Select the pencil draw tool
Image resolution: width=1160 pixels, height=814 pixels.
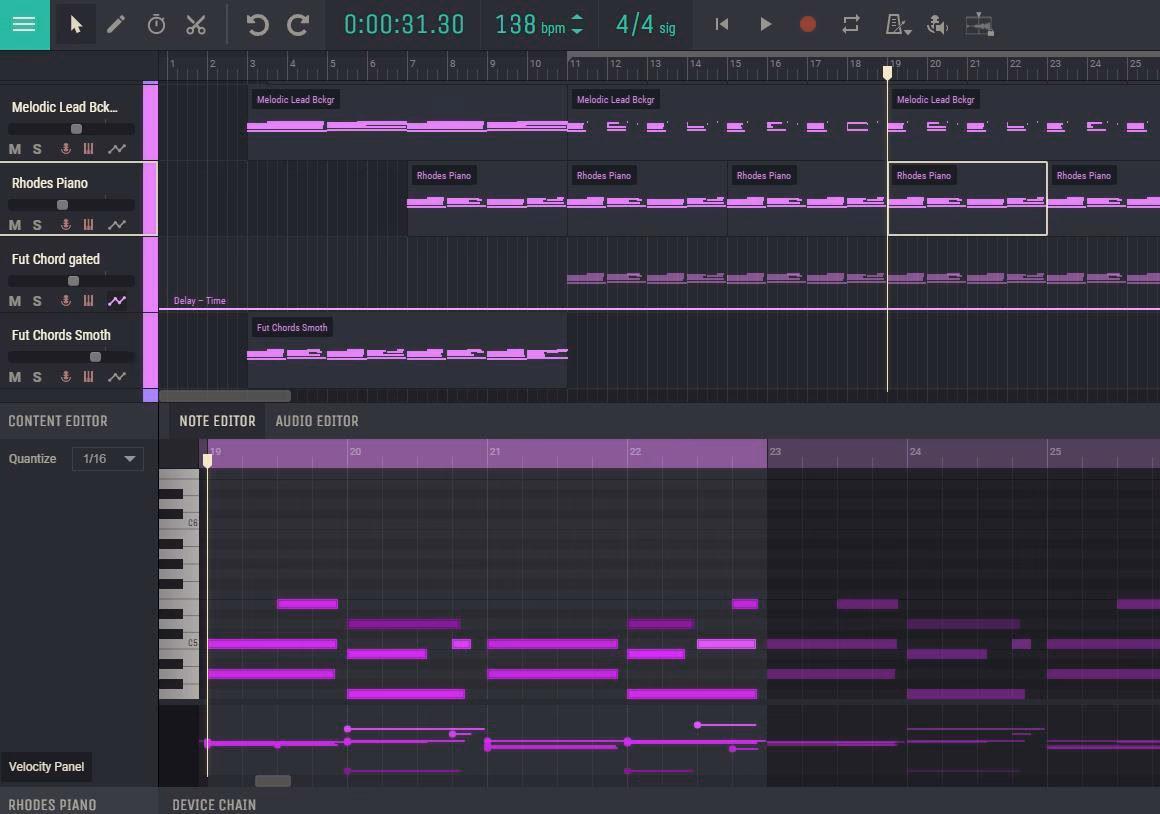tap(115, 24)
